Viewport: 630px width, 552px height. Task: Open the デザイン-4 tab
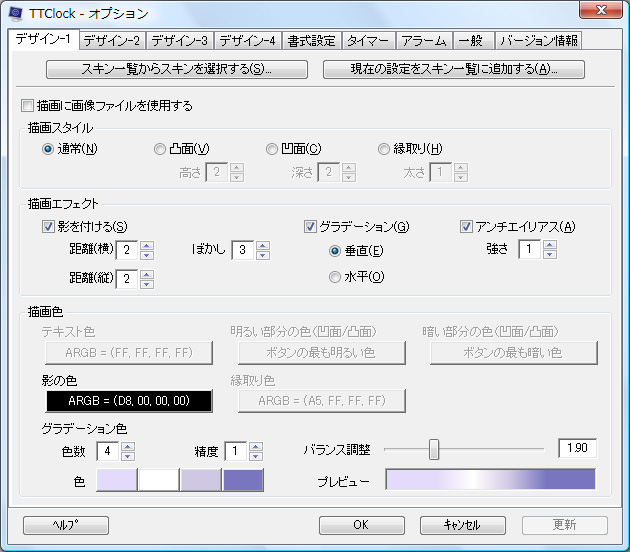coord(248,41)
